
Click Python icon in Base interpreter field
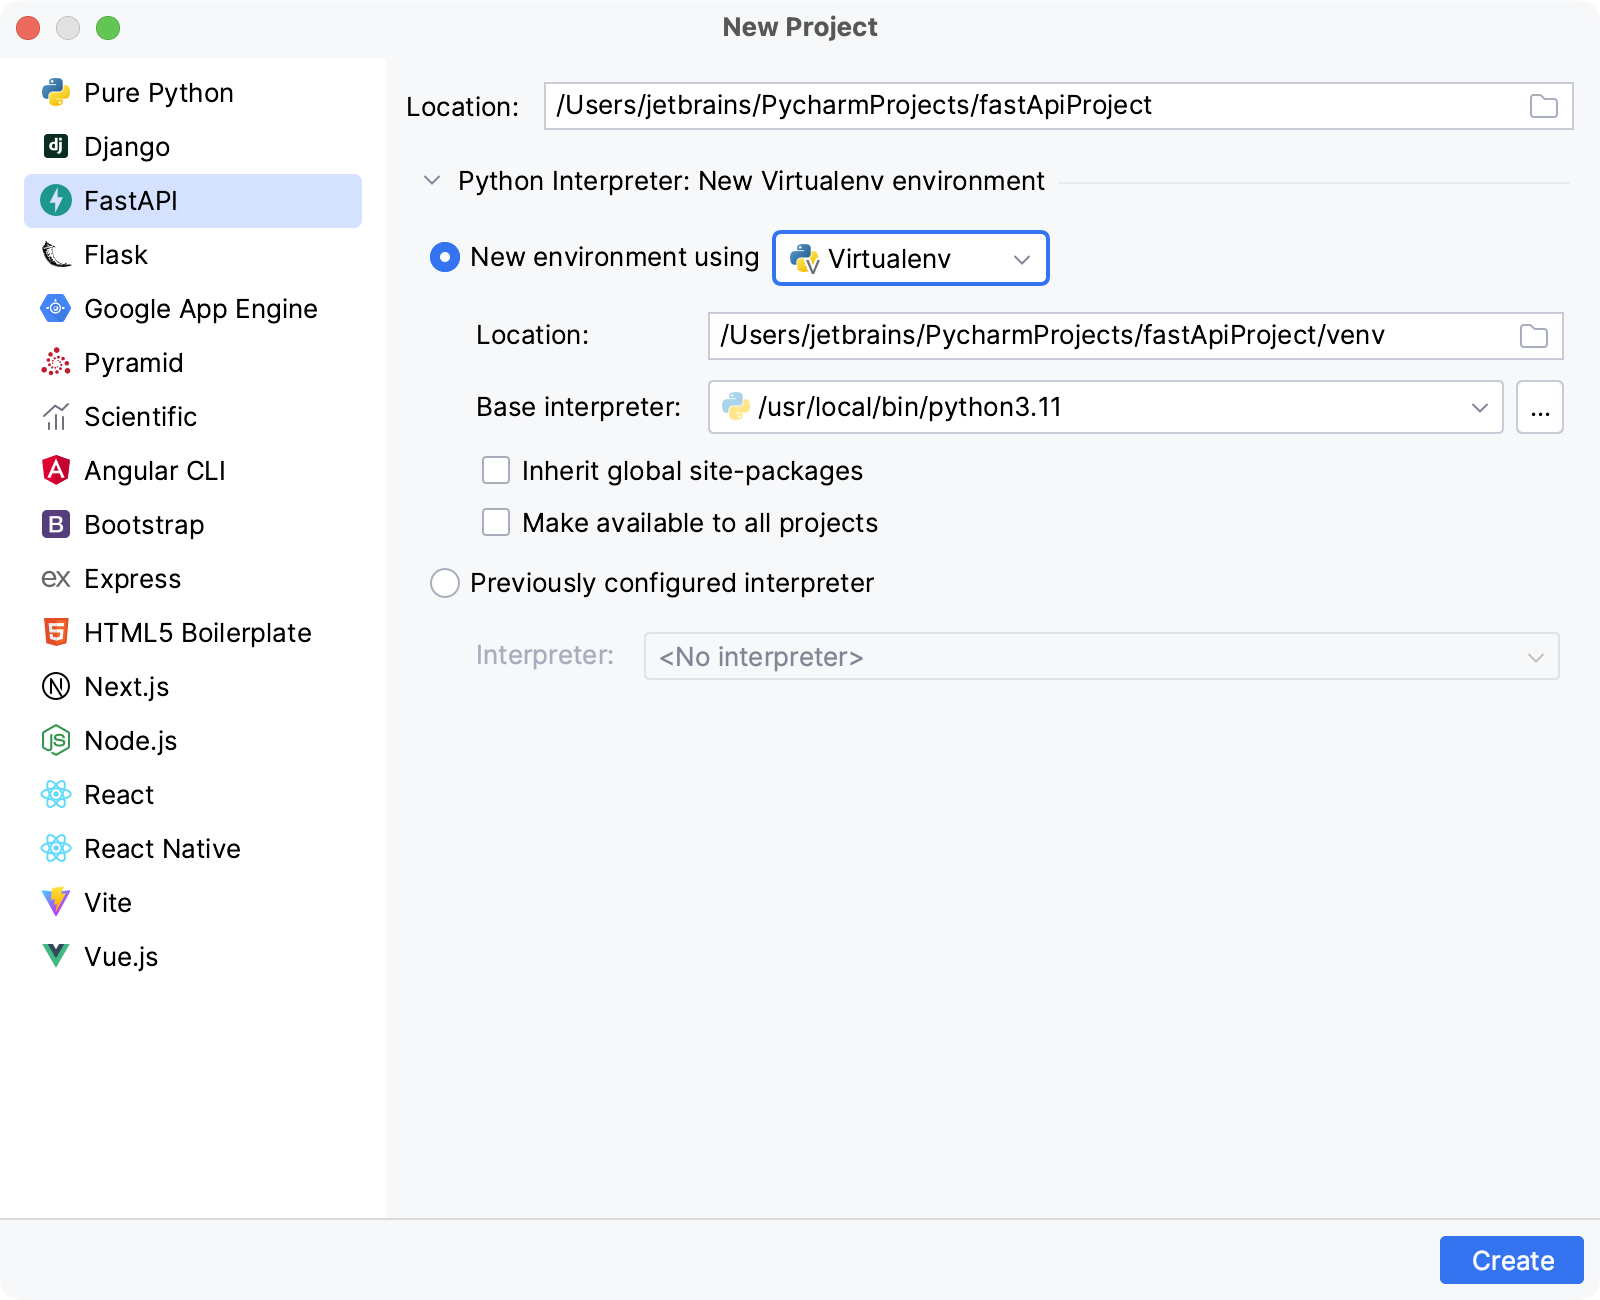click(x=736, y=406)
